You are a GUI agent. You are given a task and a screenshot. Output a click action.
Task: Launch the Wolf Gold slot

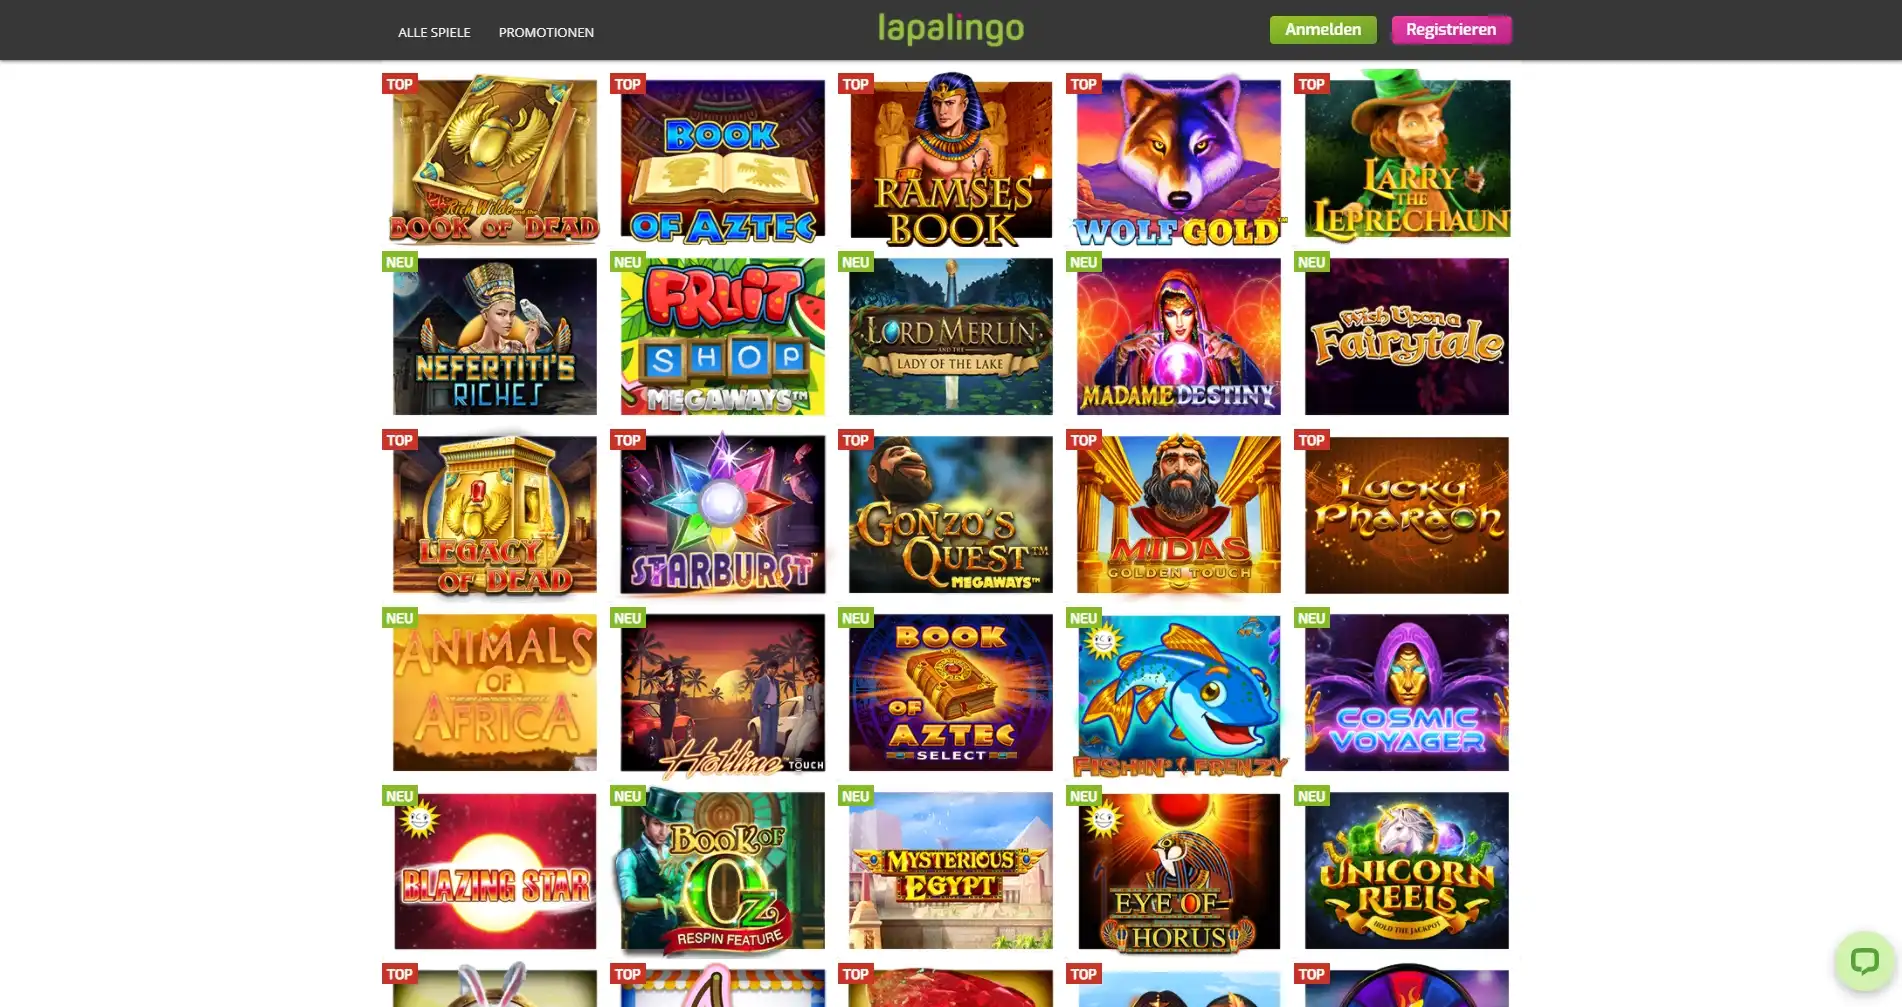click(1179, 159)
